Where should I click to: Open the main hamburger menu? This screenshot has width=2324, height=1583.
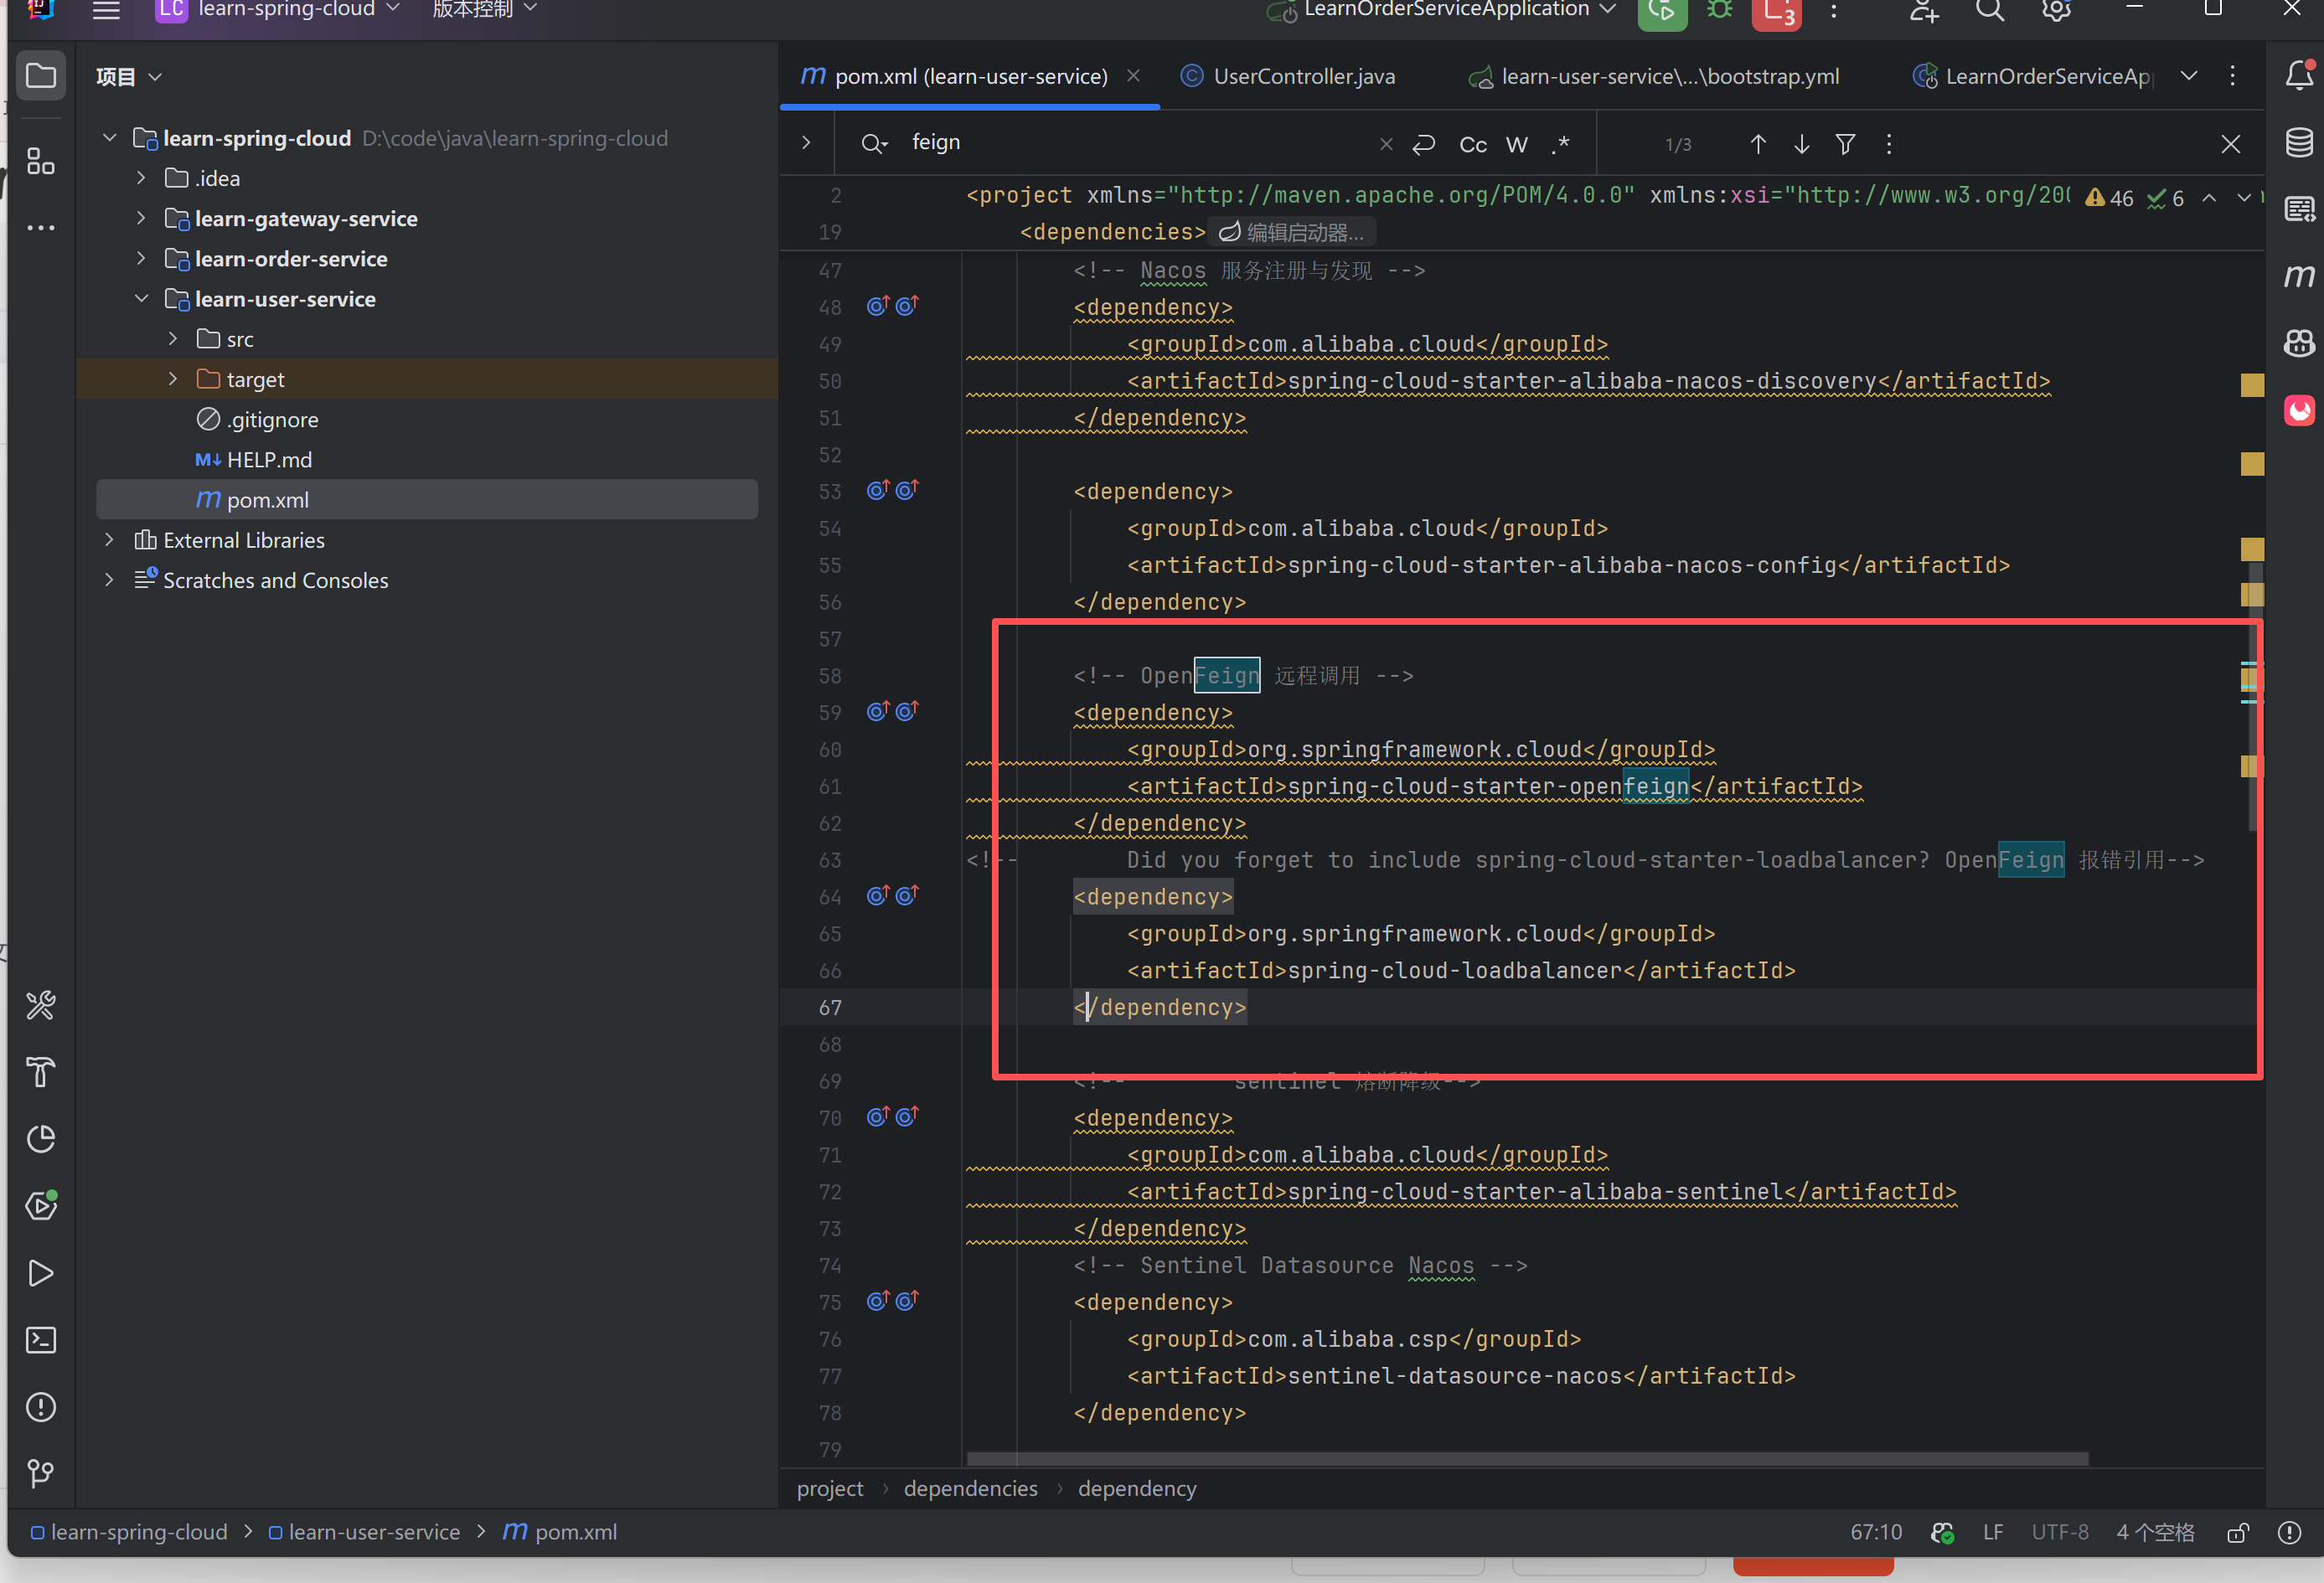pyautogui.click(x=106, y=11)
